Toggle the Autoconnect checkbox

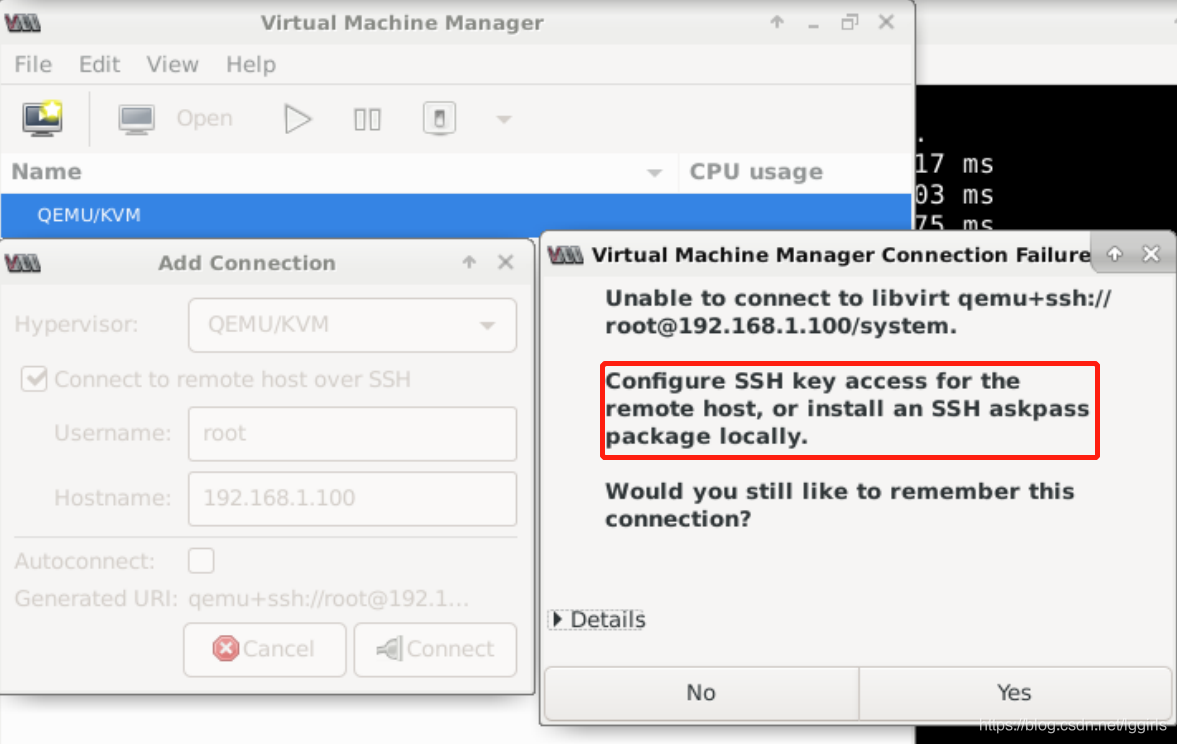200,560
